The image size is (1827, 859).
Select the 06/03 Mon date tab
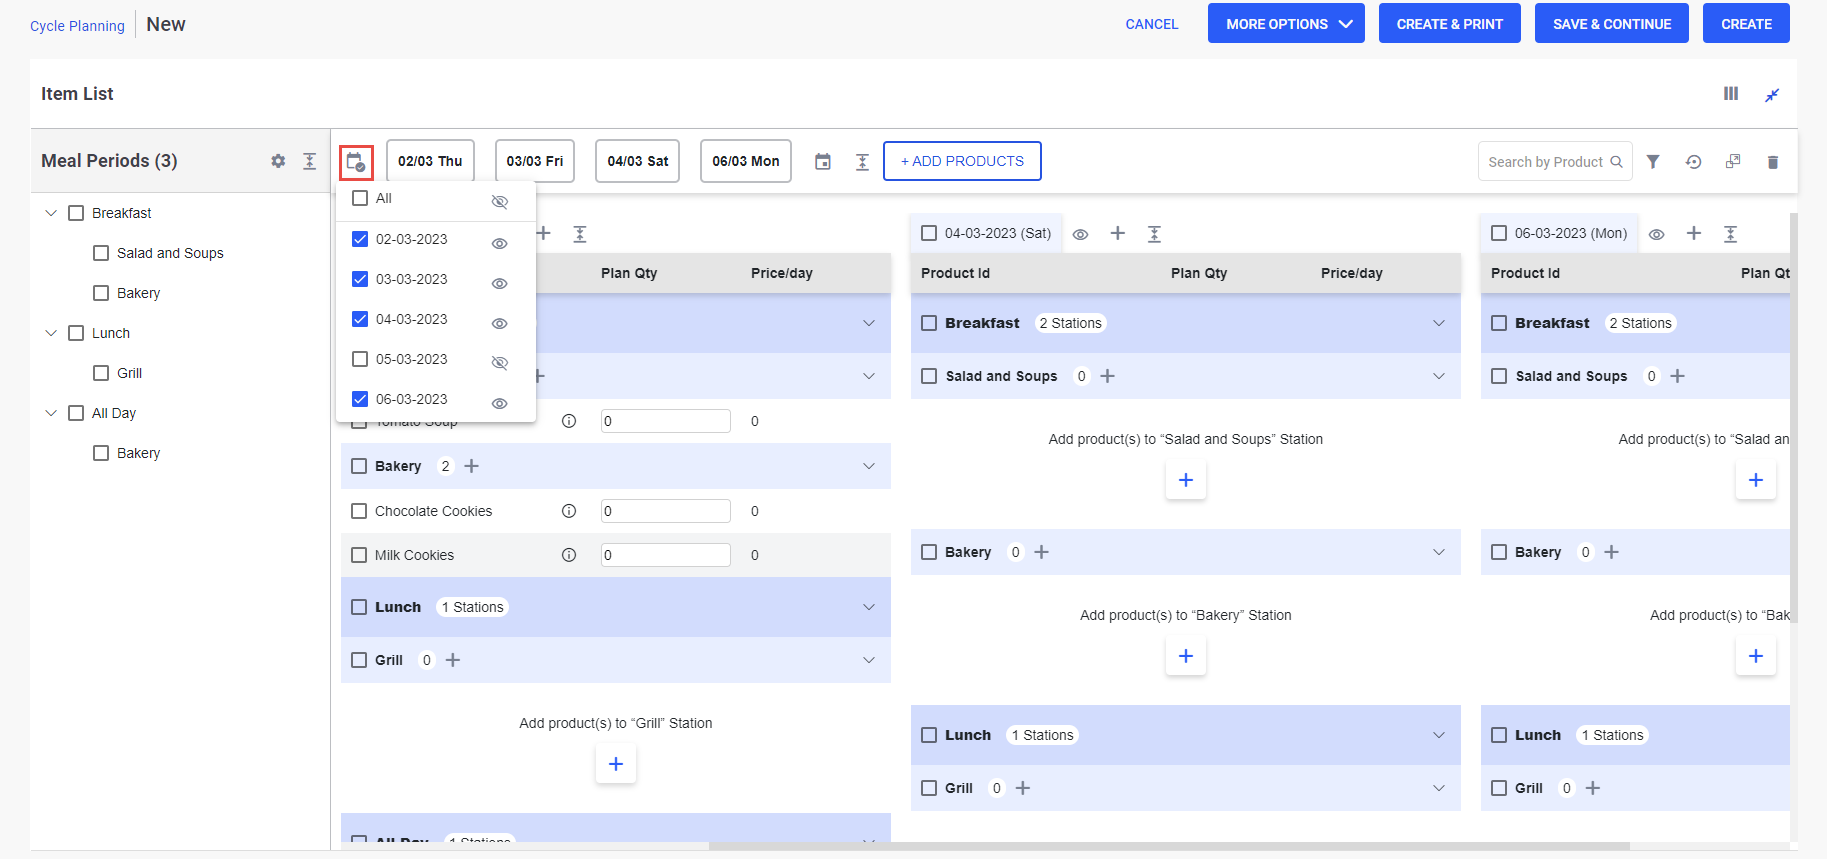click(746, 161)
